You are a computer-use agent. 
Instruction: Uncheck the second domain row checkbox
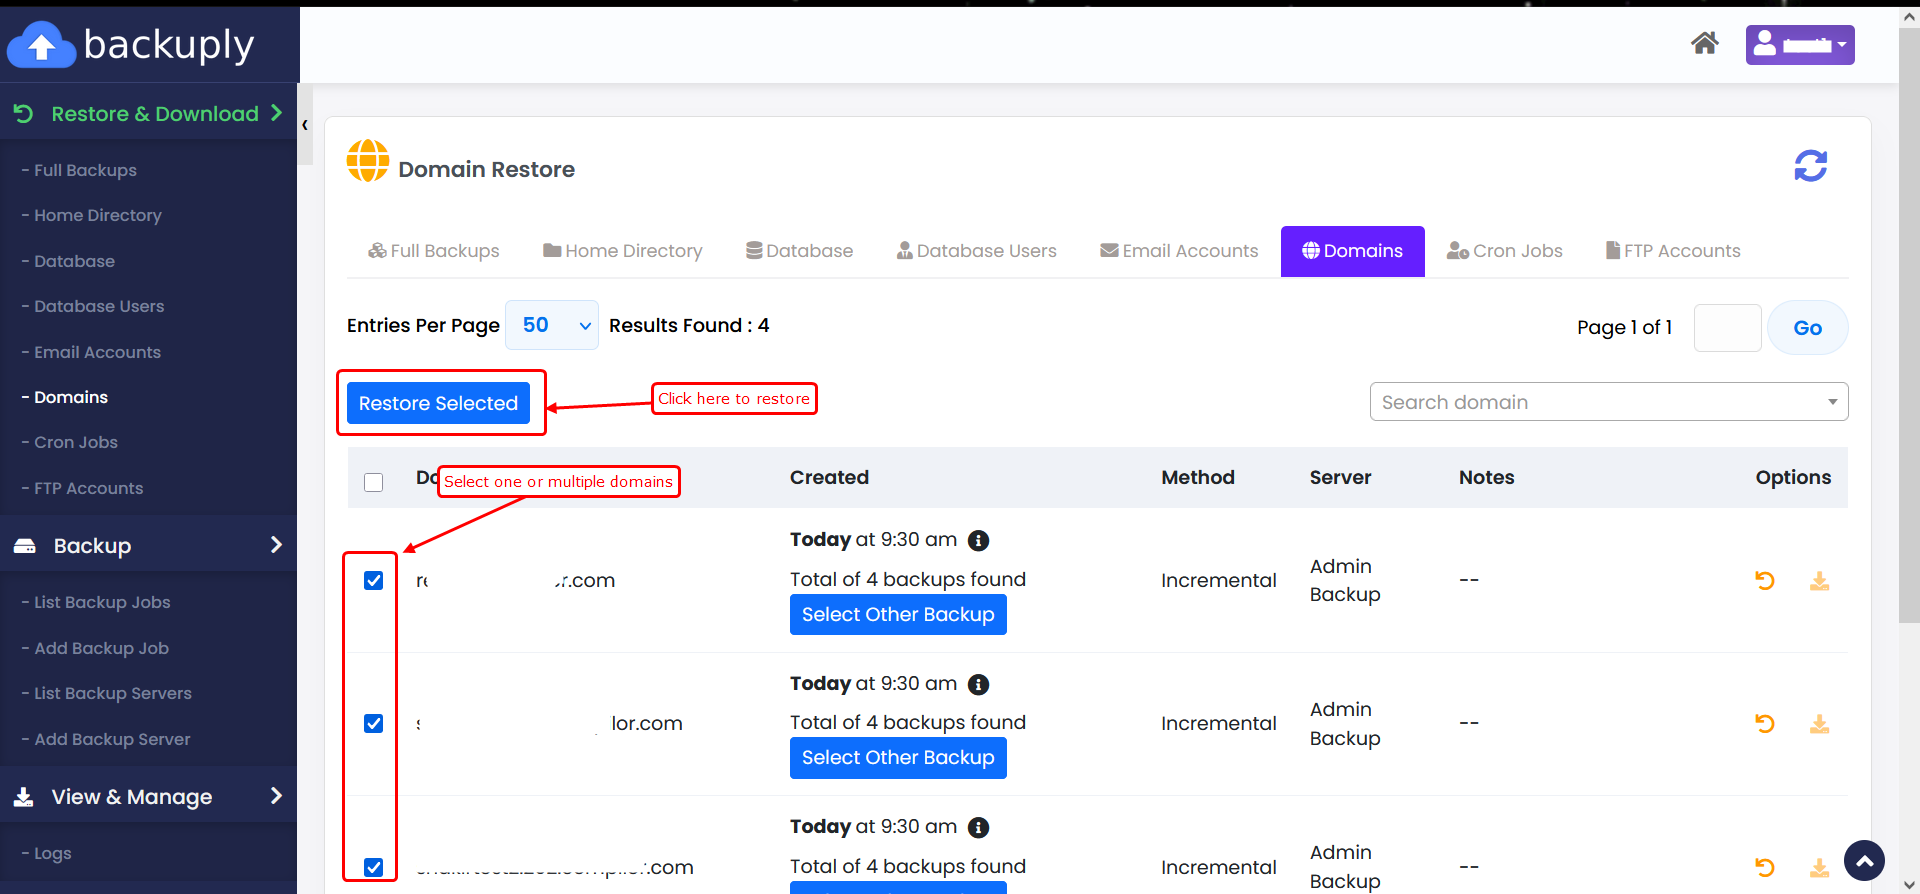click(x=374, y=723)
